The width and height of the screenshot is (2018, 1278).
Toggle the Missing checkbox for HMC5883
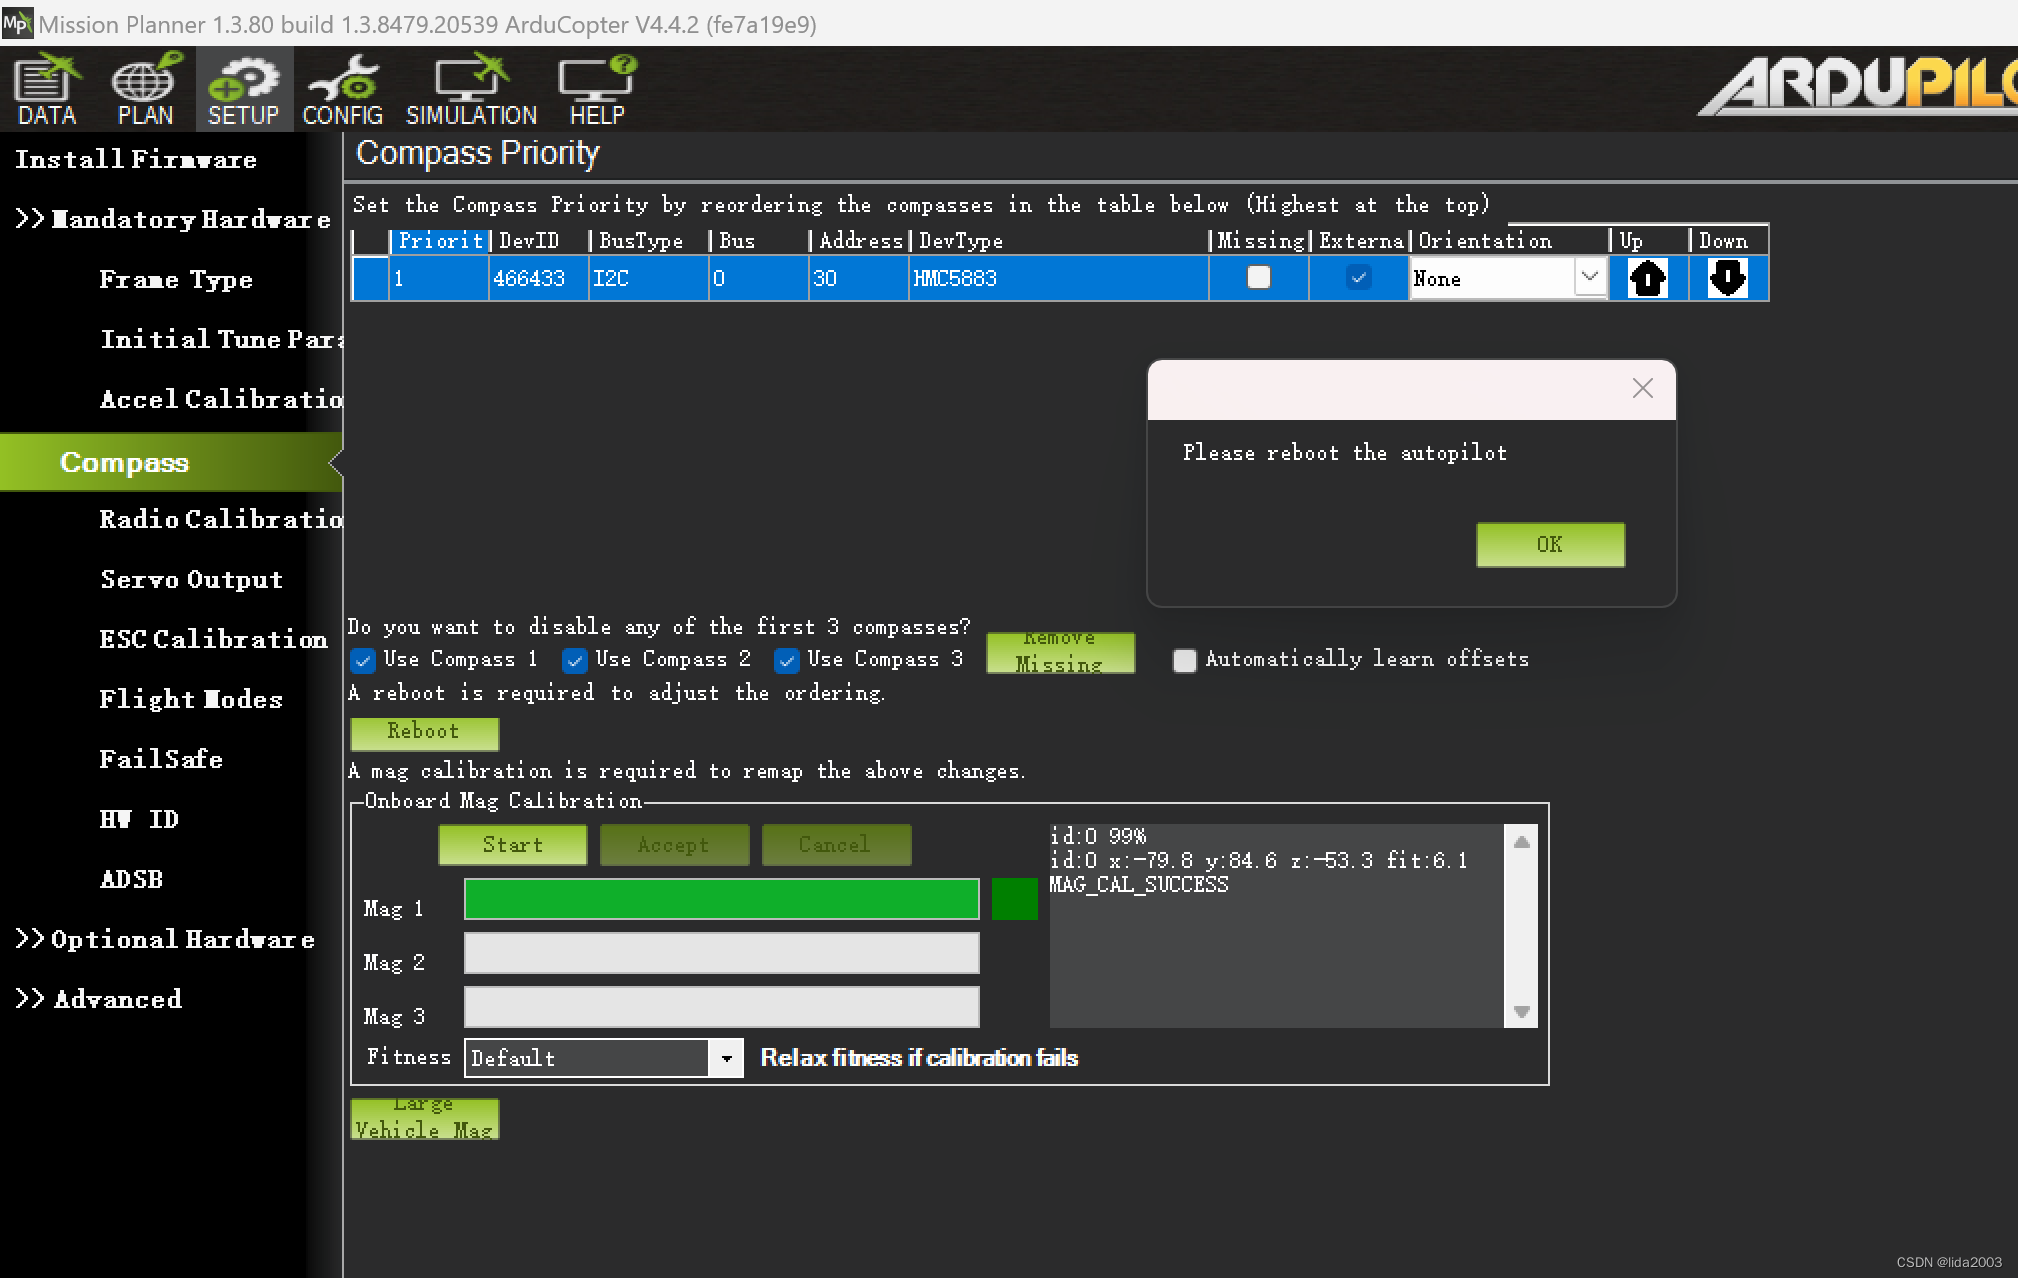1258,277
